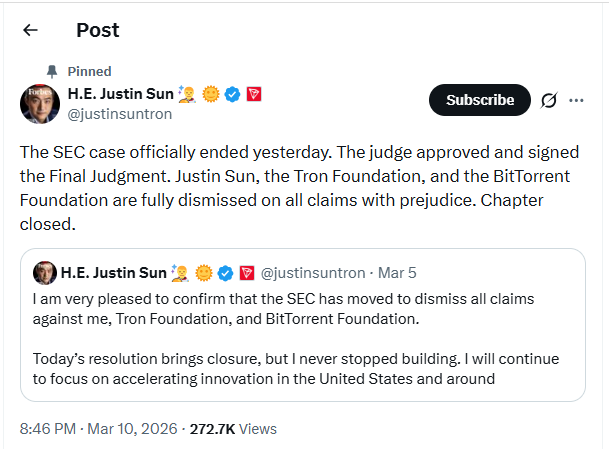The image size is (609, 449).
Task: Click the Post page heading
Action: (x=97, y=30)
